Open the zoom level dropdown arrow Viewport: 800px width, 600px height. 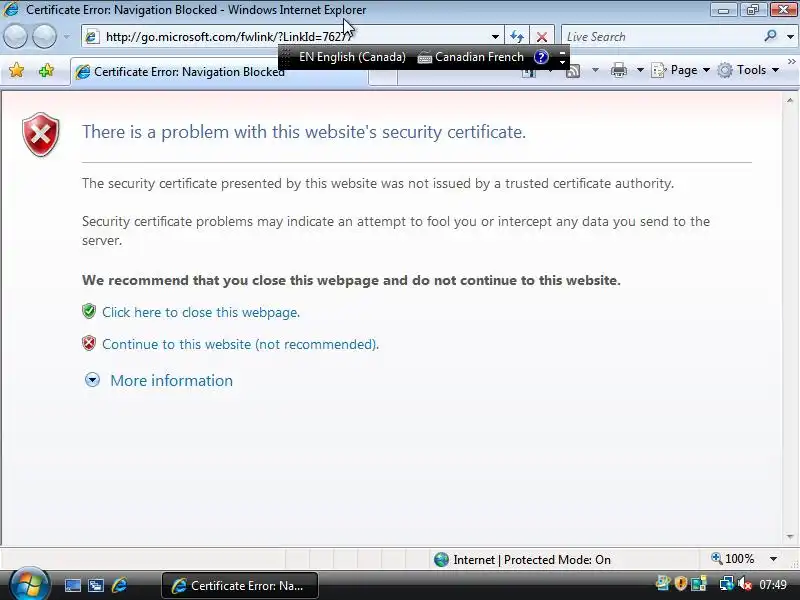click(x=773, y=559)
